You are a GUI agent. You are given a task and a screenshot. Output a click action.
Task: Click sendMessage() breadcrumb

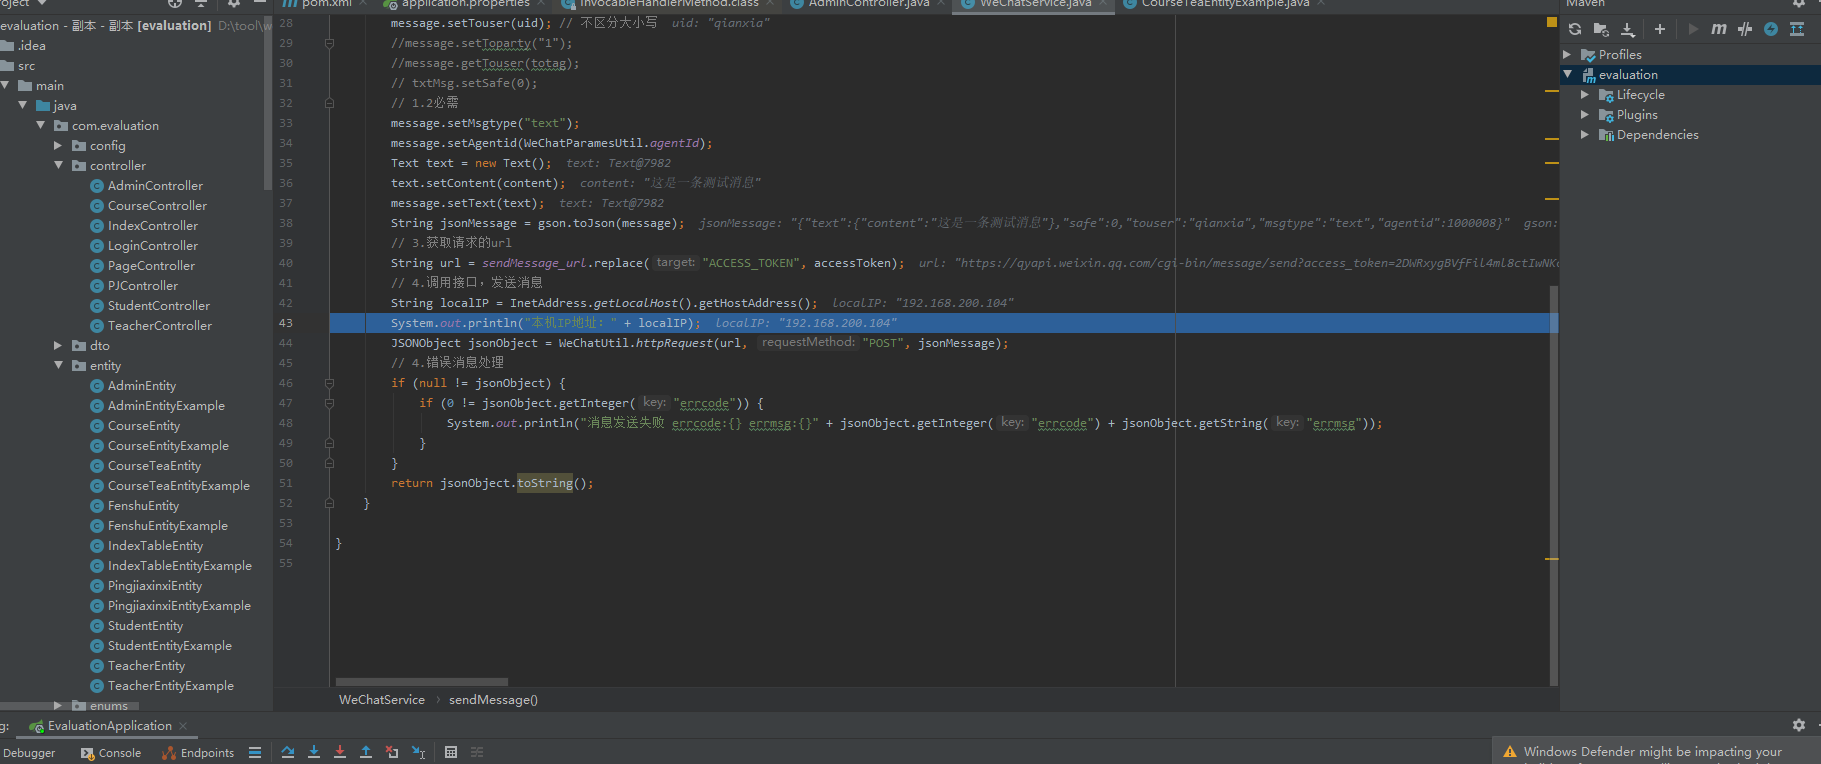pyautogui.click(x=493, y=700)
